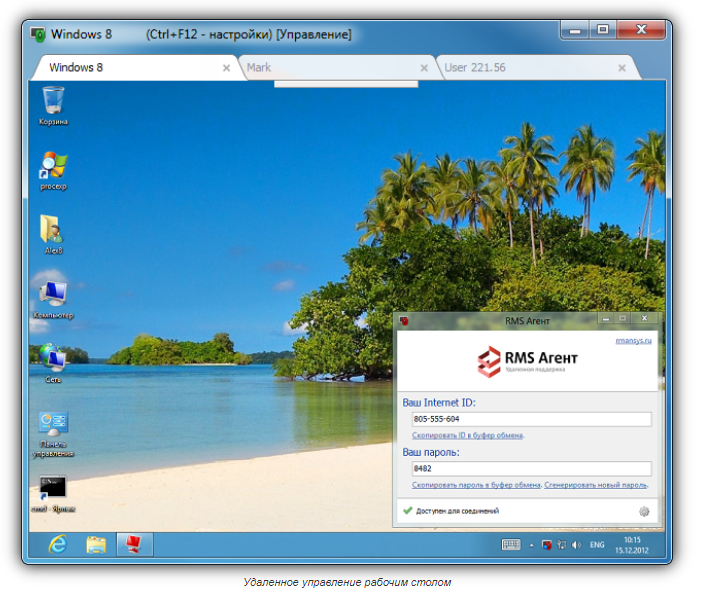Click the Сгенерировать новый пароль link
Viewport: 726px width, 606px height.
[x=596, y=485]
